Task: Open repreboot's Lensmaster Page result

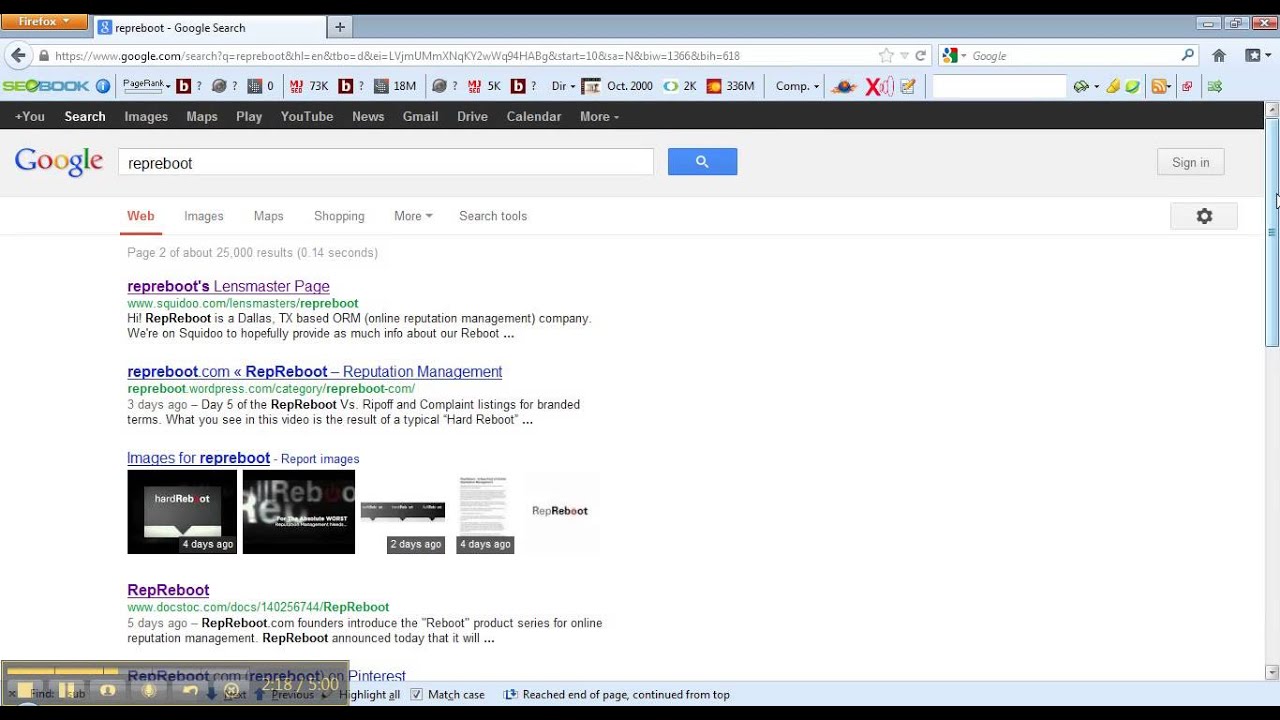Action: coord(228,286)
